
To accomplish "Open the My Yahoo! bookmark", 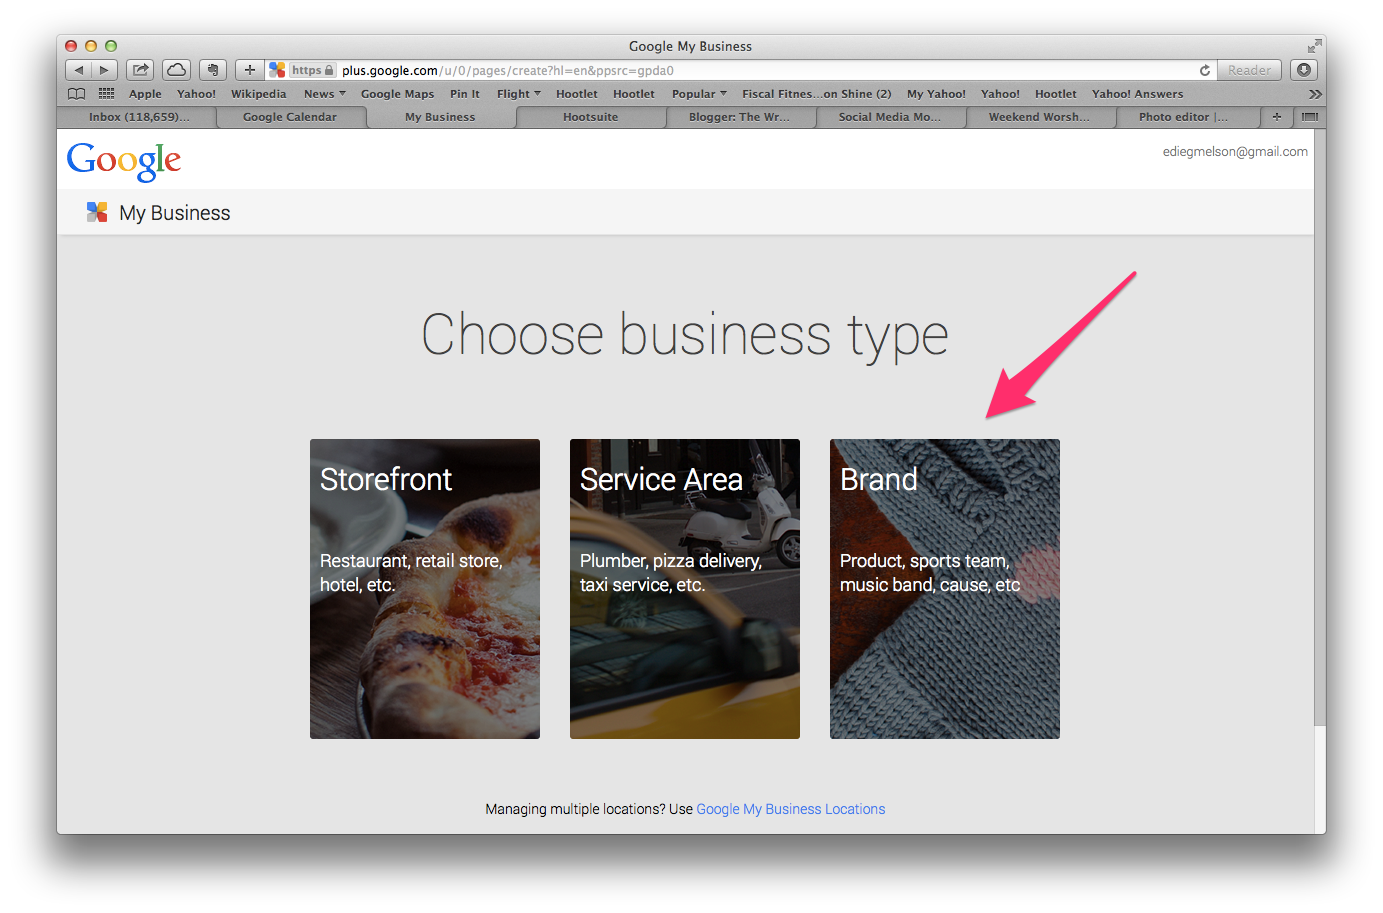I will (936, 94).
